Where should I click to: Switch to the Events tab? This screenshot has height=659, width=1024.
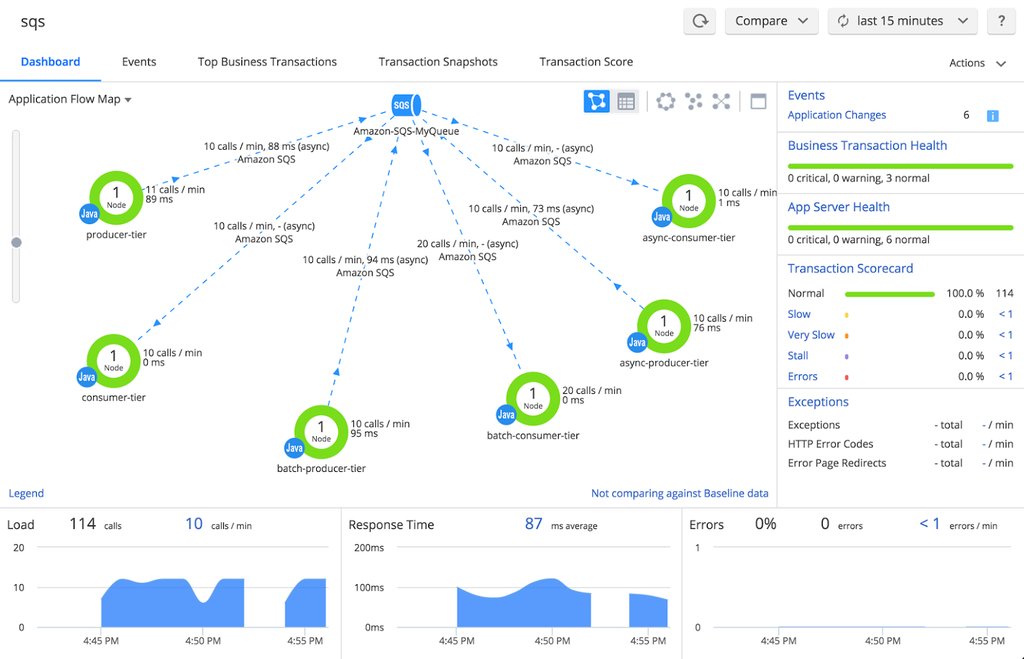pyautogui.click(x=139, y=61)
